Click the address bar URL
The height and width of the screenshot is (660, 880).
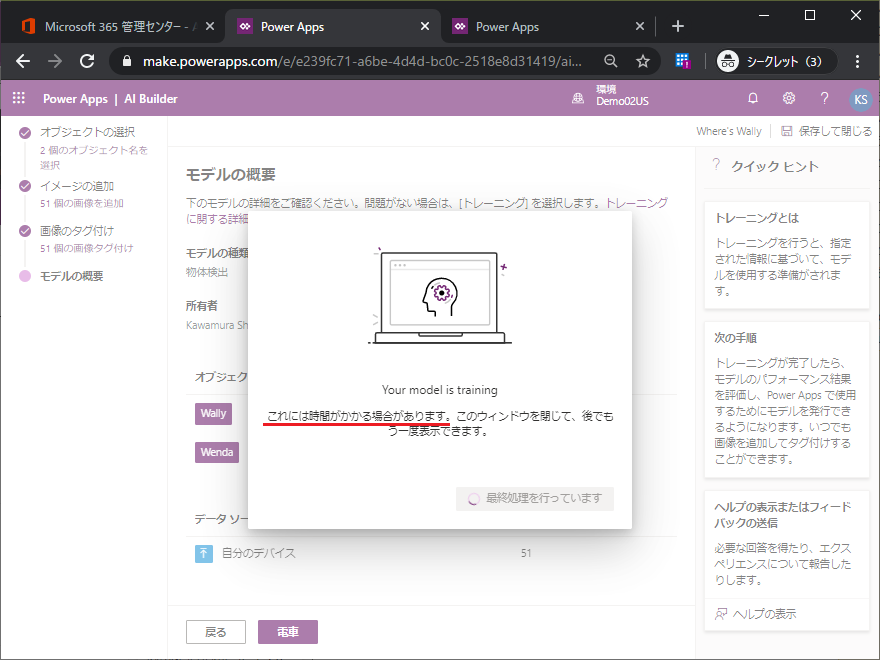coord(362,61)
